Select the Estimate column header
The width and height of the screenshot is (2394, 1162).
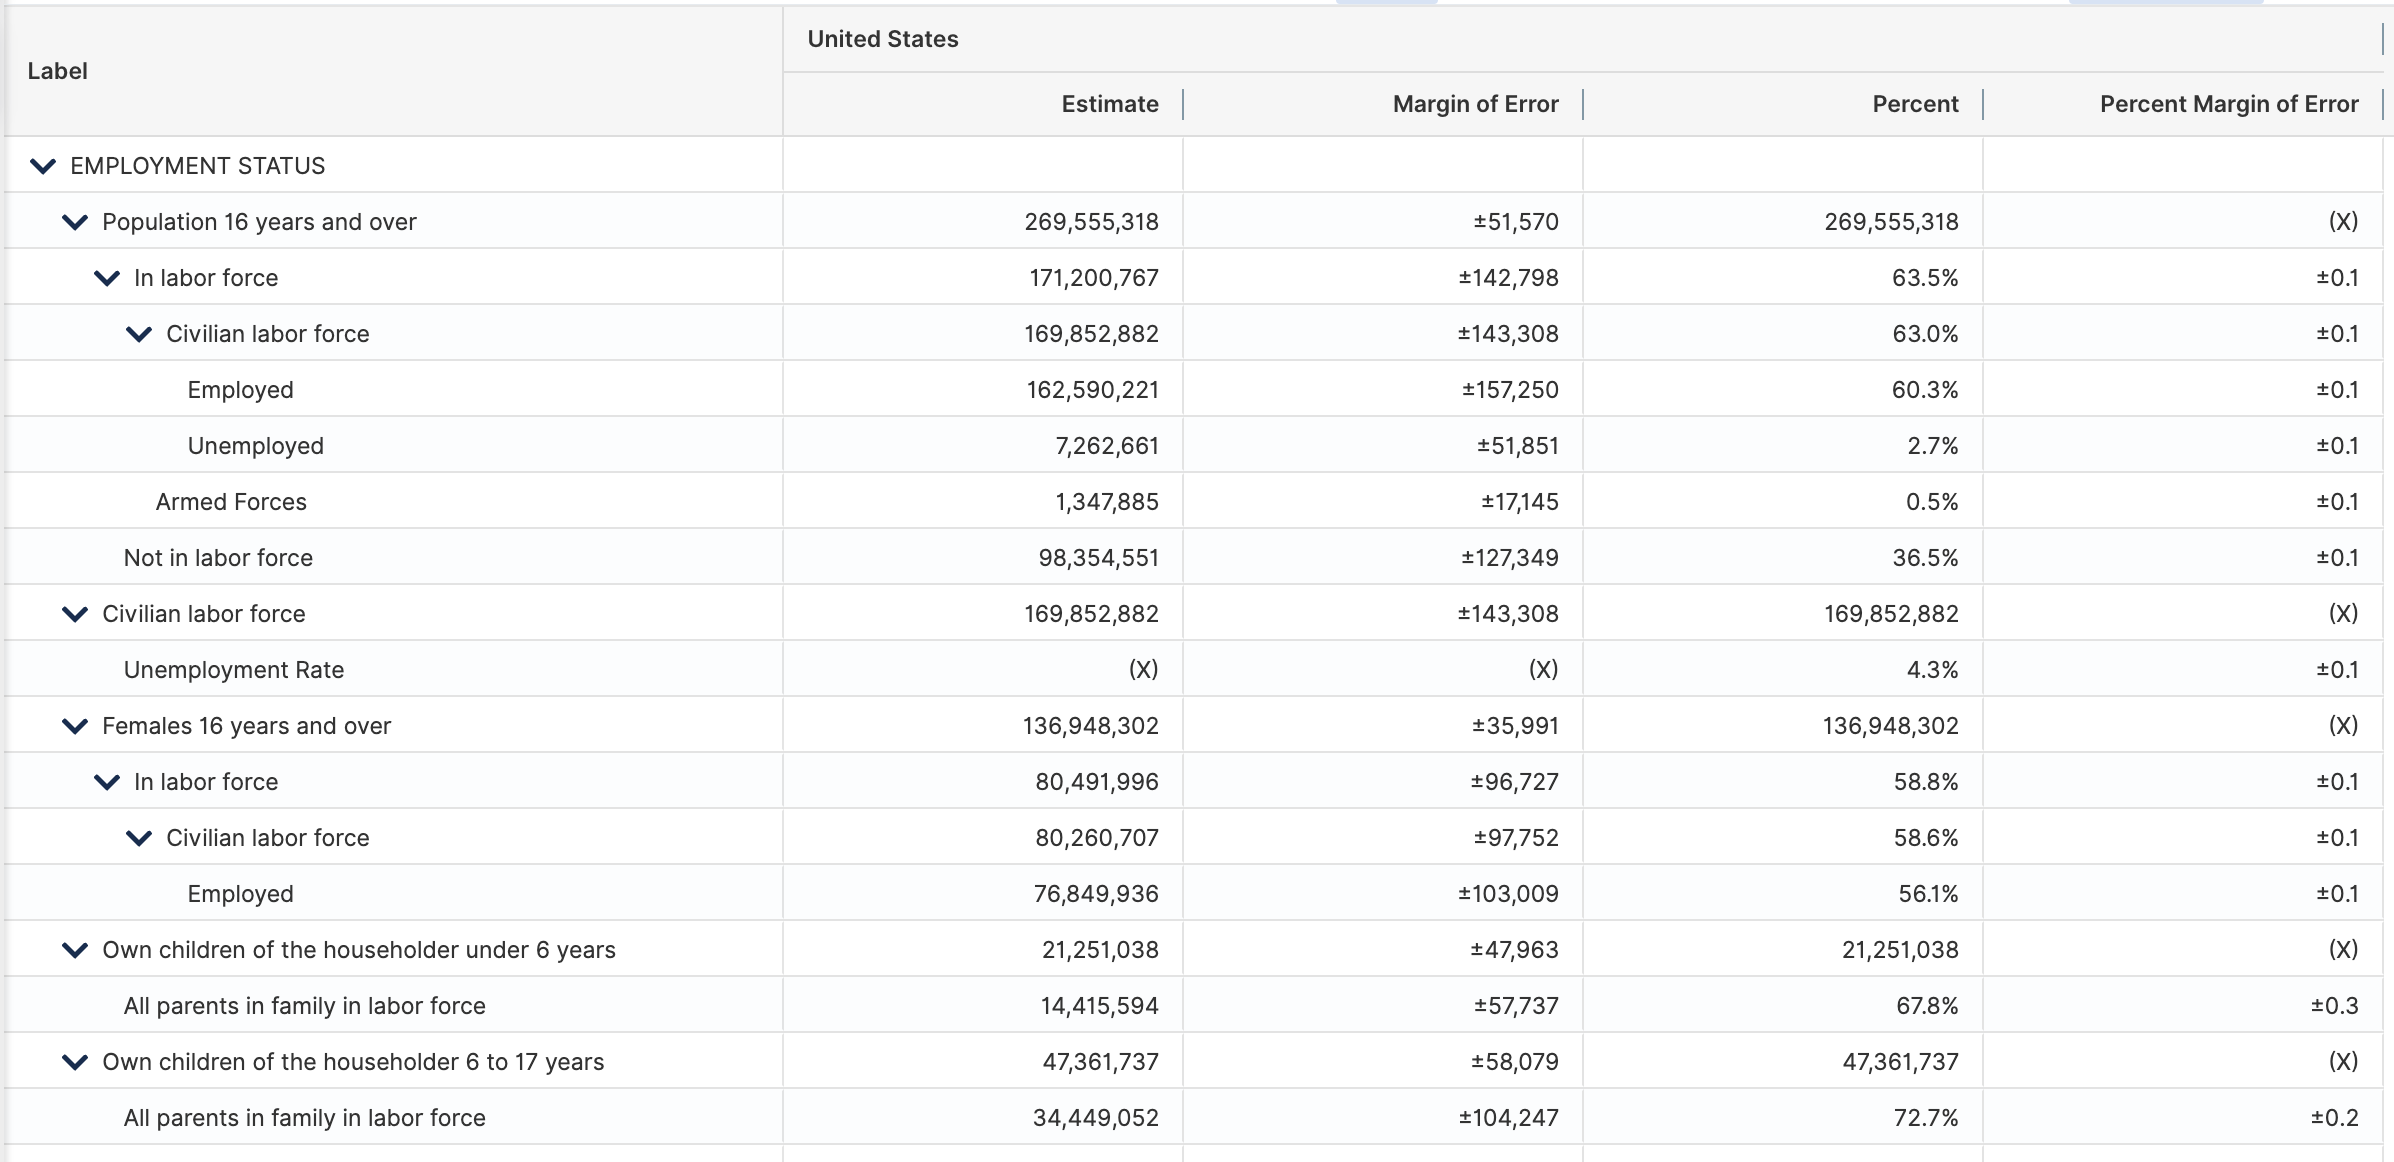point(1108,103)
